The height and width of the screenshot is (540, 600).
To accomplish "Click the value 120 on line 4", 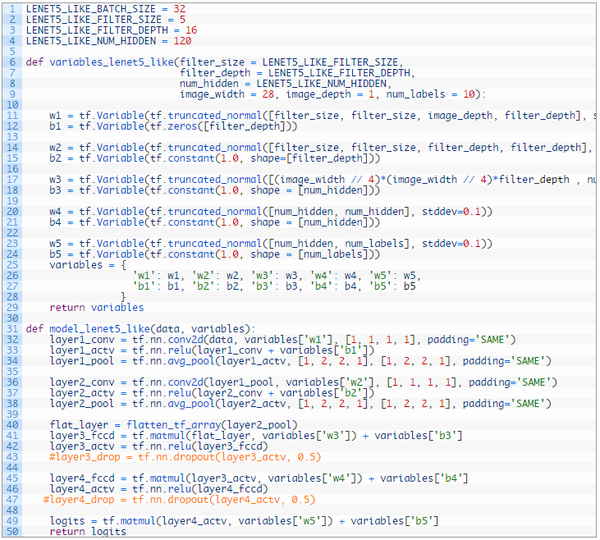I will click(x=183, y=41).
